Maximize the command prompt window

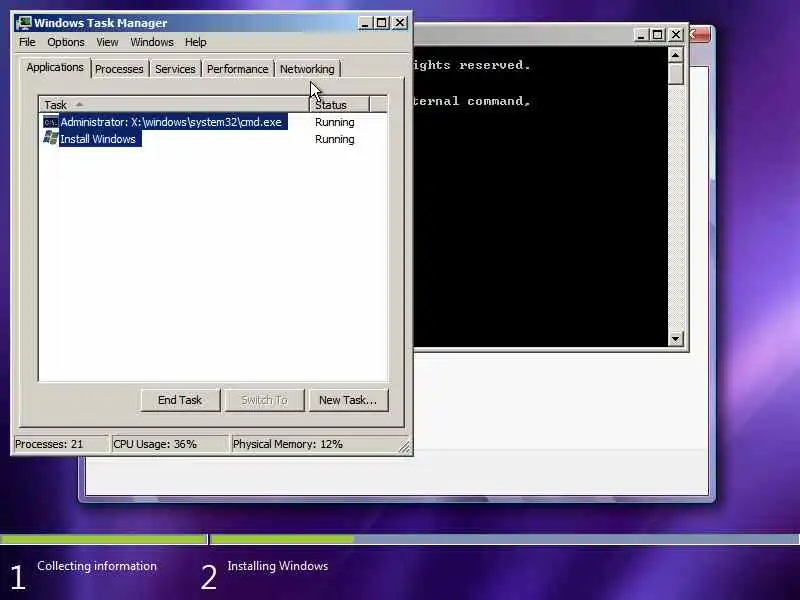658,35
